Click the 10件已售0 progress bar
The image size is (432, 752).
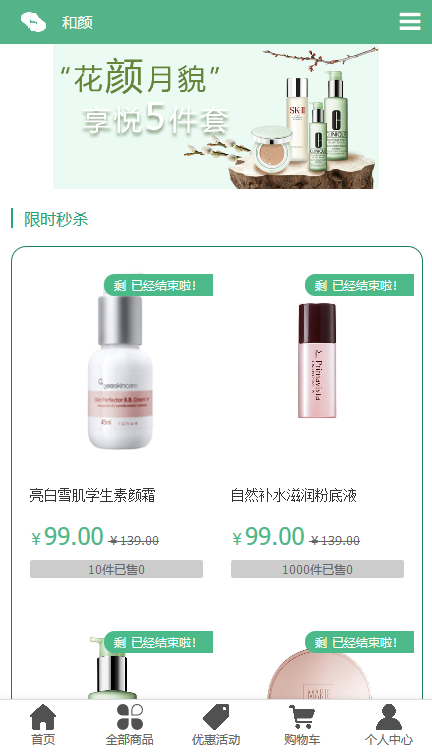coord(117,569)
